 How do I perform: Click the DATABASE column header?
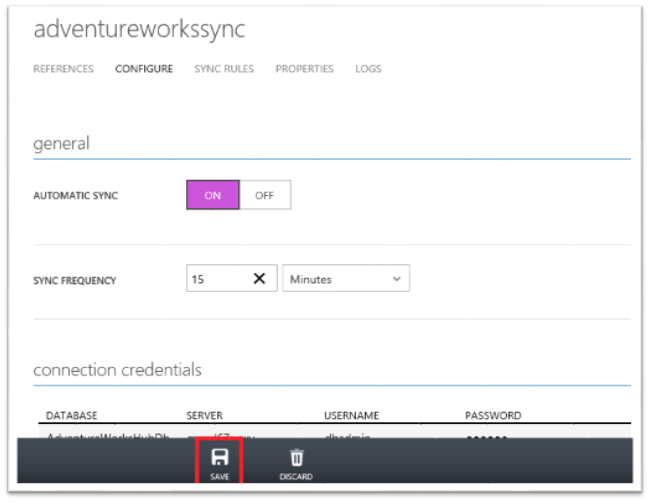71,415
